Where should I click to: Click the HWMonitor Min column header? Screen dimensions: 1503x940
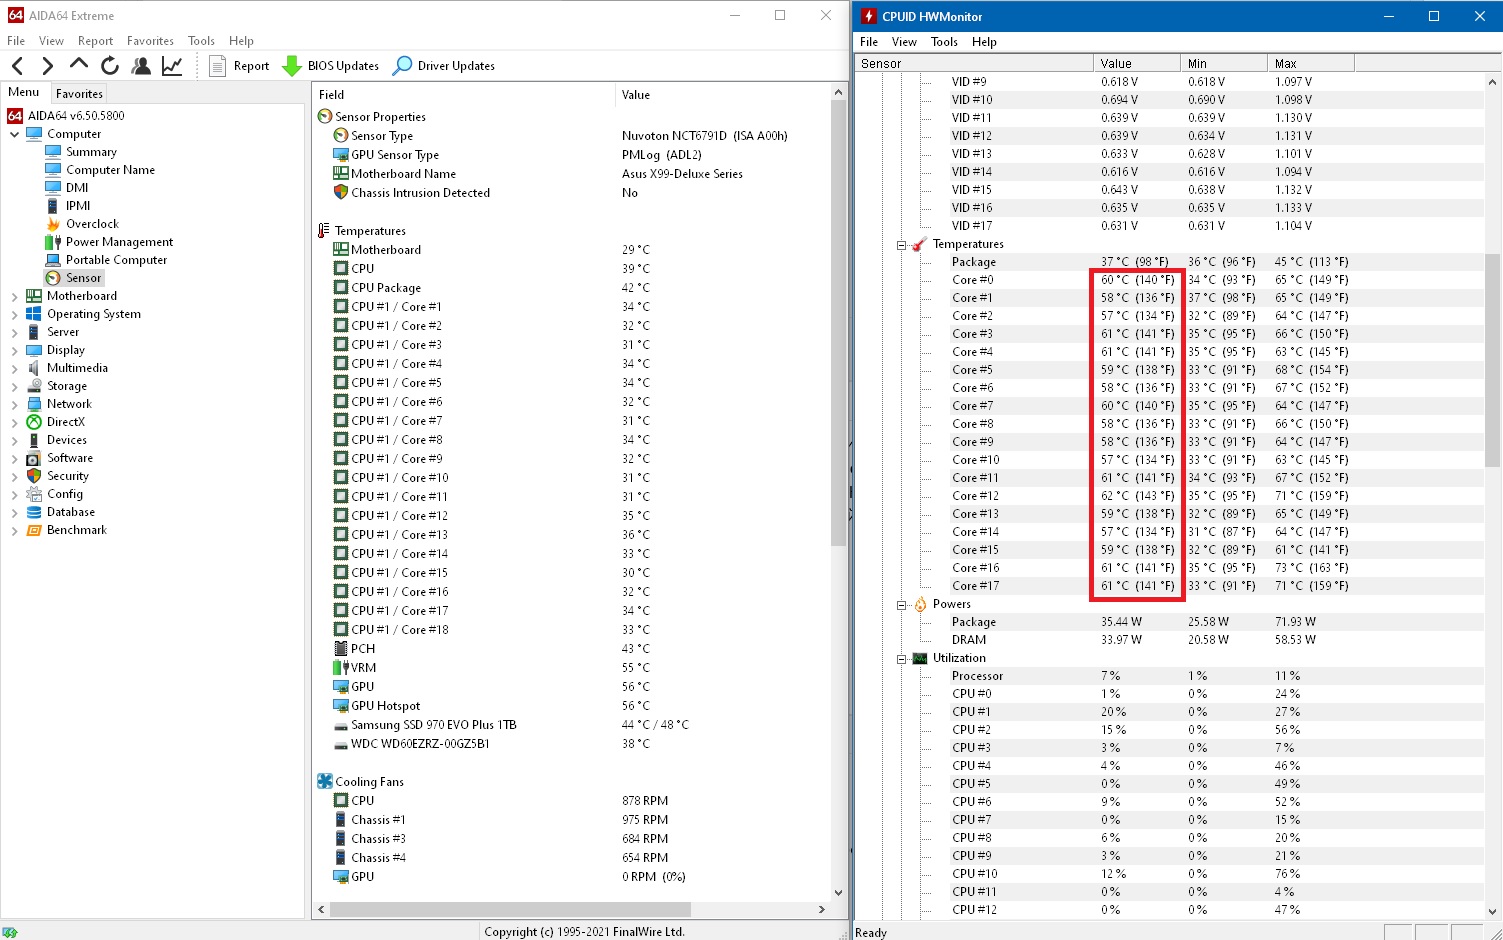click(1224, 63)
